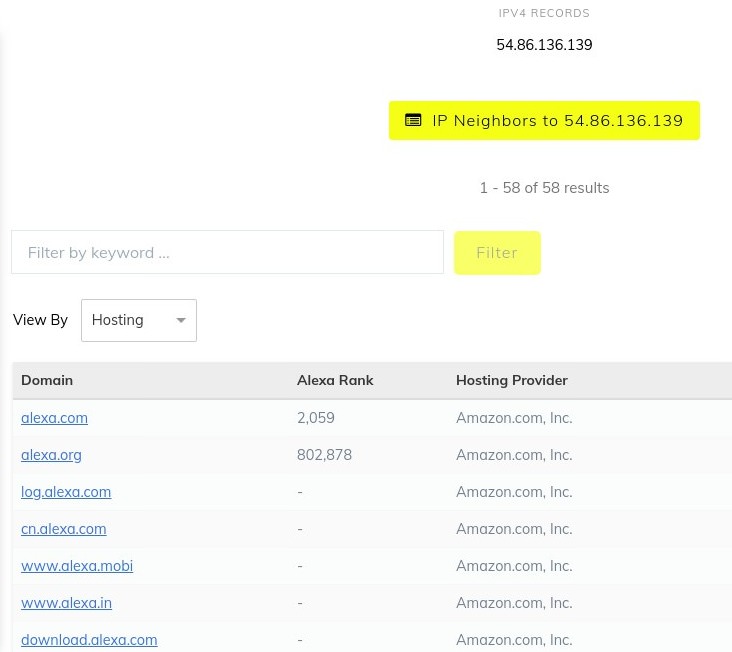Follow the www.alexa.mobi link
The width and height of the screenshot is (732, 652).
[77, 566]
